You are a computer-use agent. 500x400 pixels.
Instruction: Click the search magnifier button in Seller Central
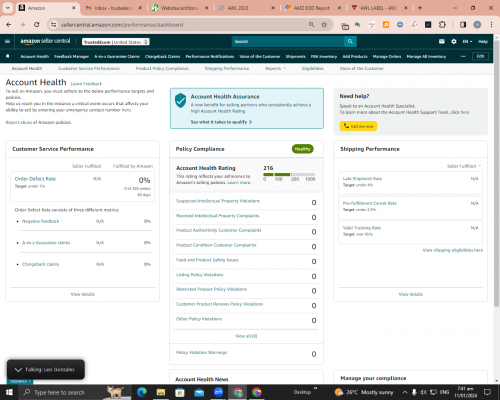350,42
